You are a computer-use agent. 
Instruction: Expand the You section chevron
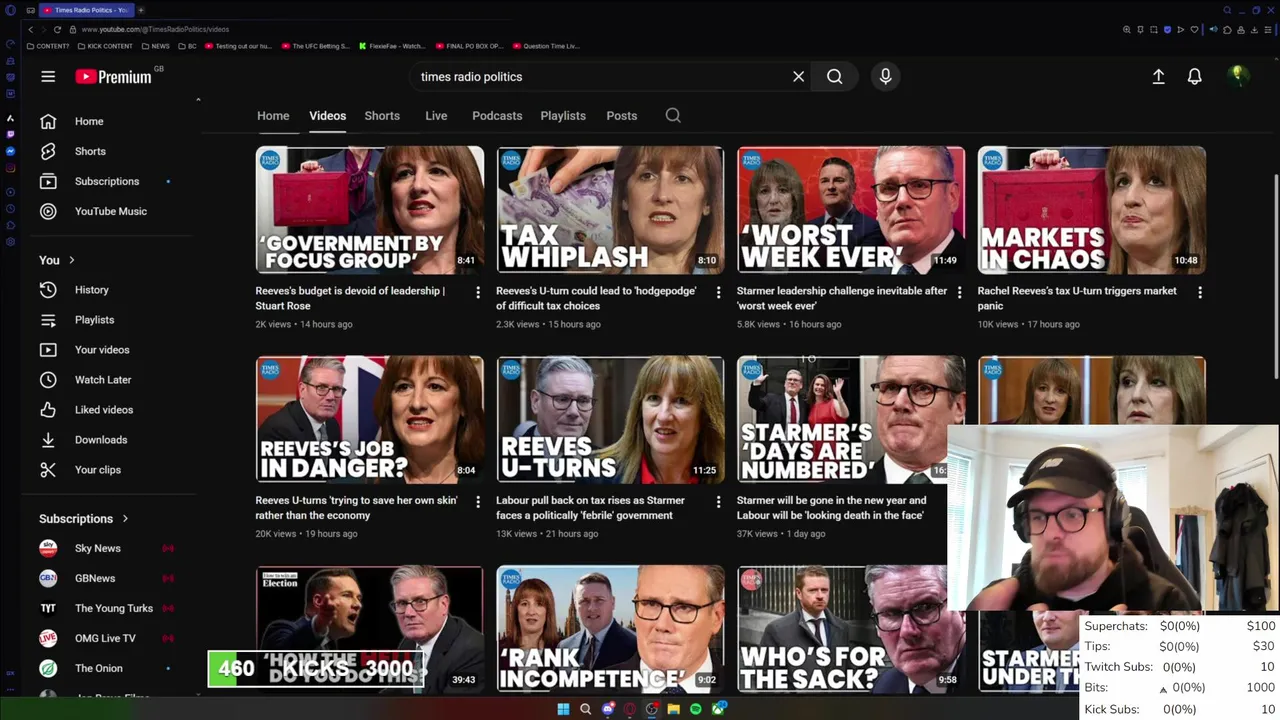(71, 260)
